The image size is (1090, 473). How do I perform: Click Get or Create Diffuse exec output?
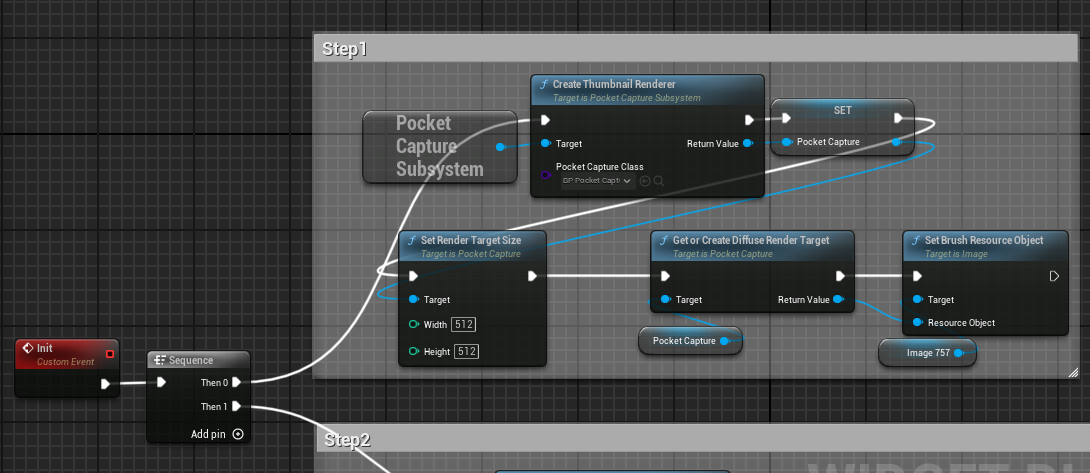coord(840,276)
